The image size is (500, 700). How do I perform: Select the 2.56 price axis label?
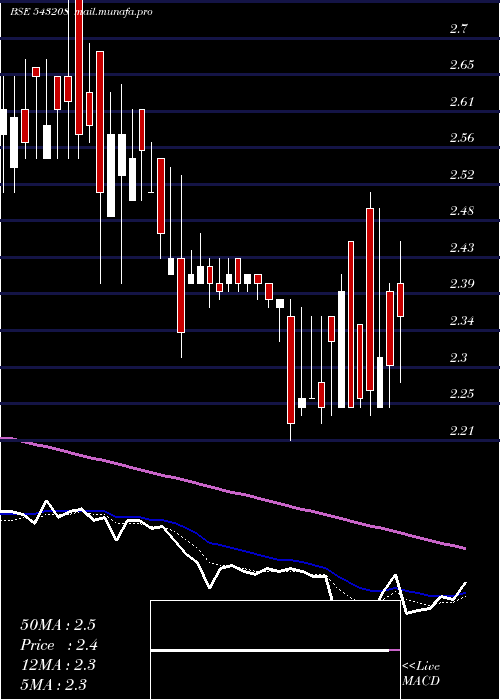pos(462,138)
